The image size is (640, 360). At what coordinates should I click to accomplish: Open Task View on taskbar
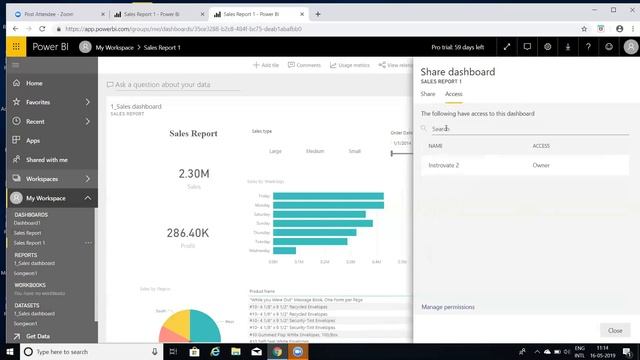pos(173,351)
